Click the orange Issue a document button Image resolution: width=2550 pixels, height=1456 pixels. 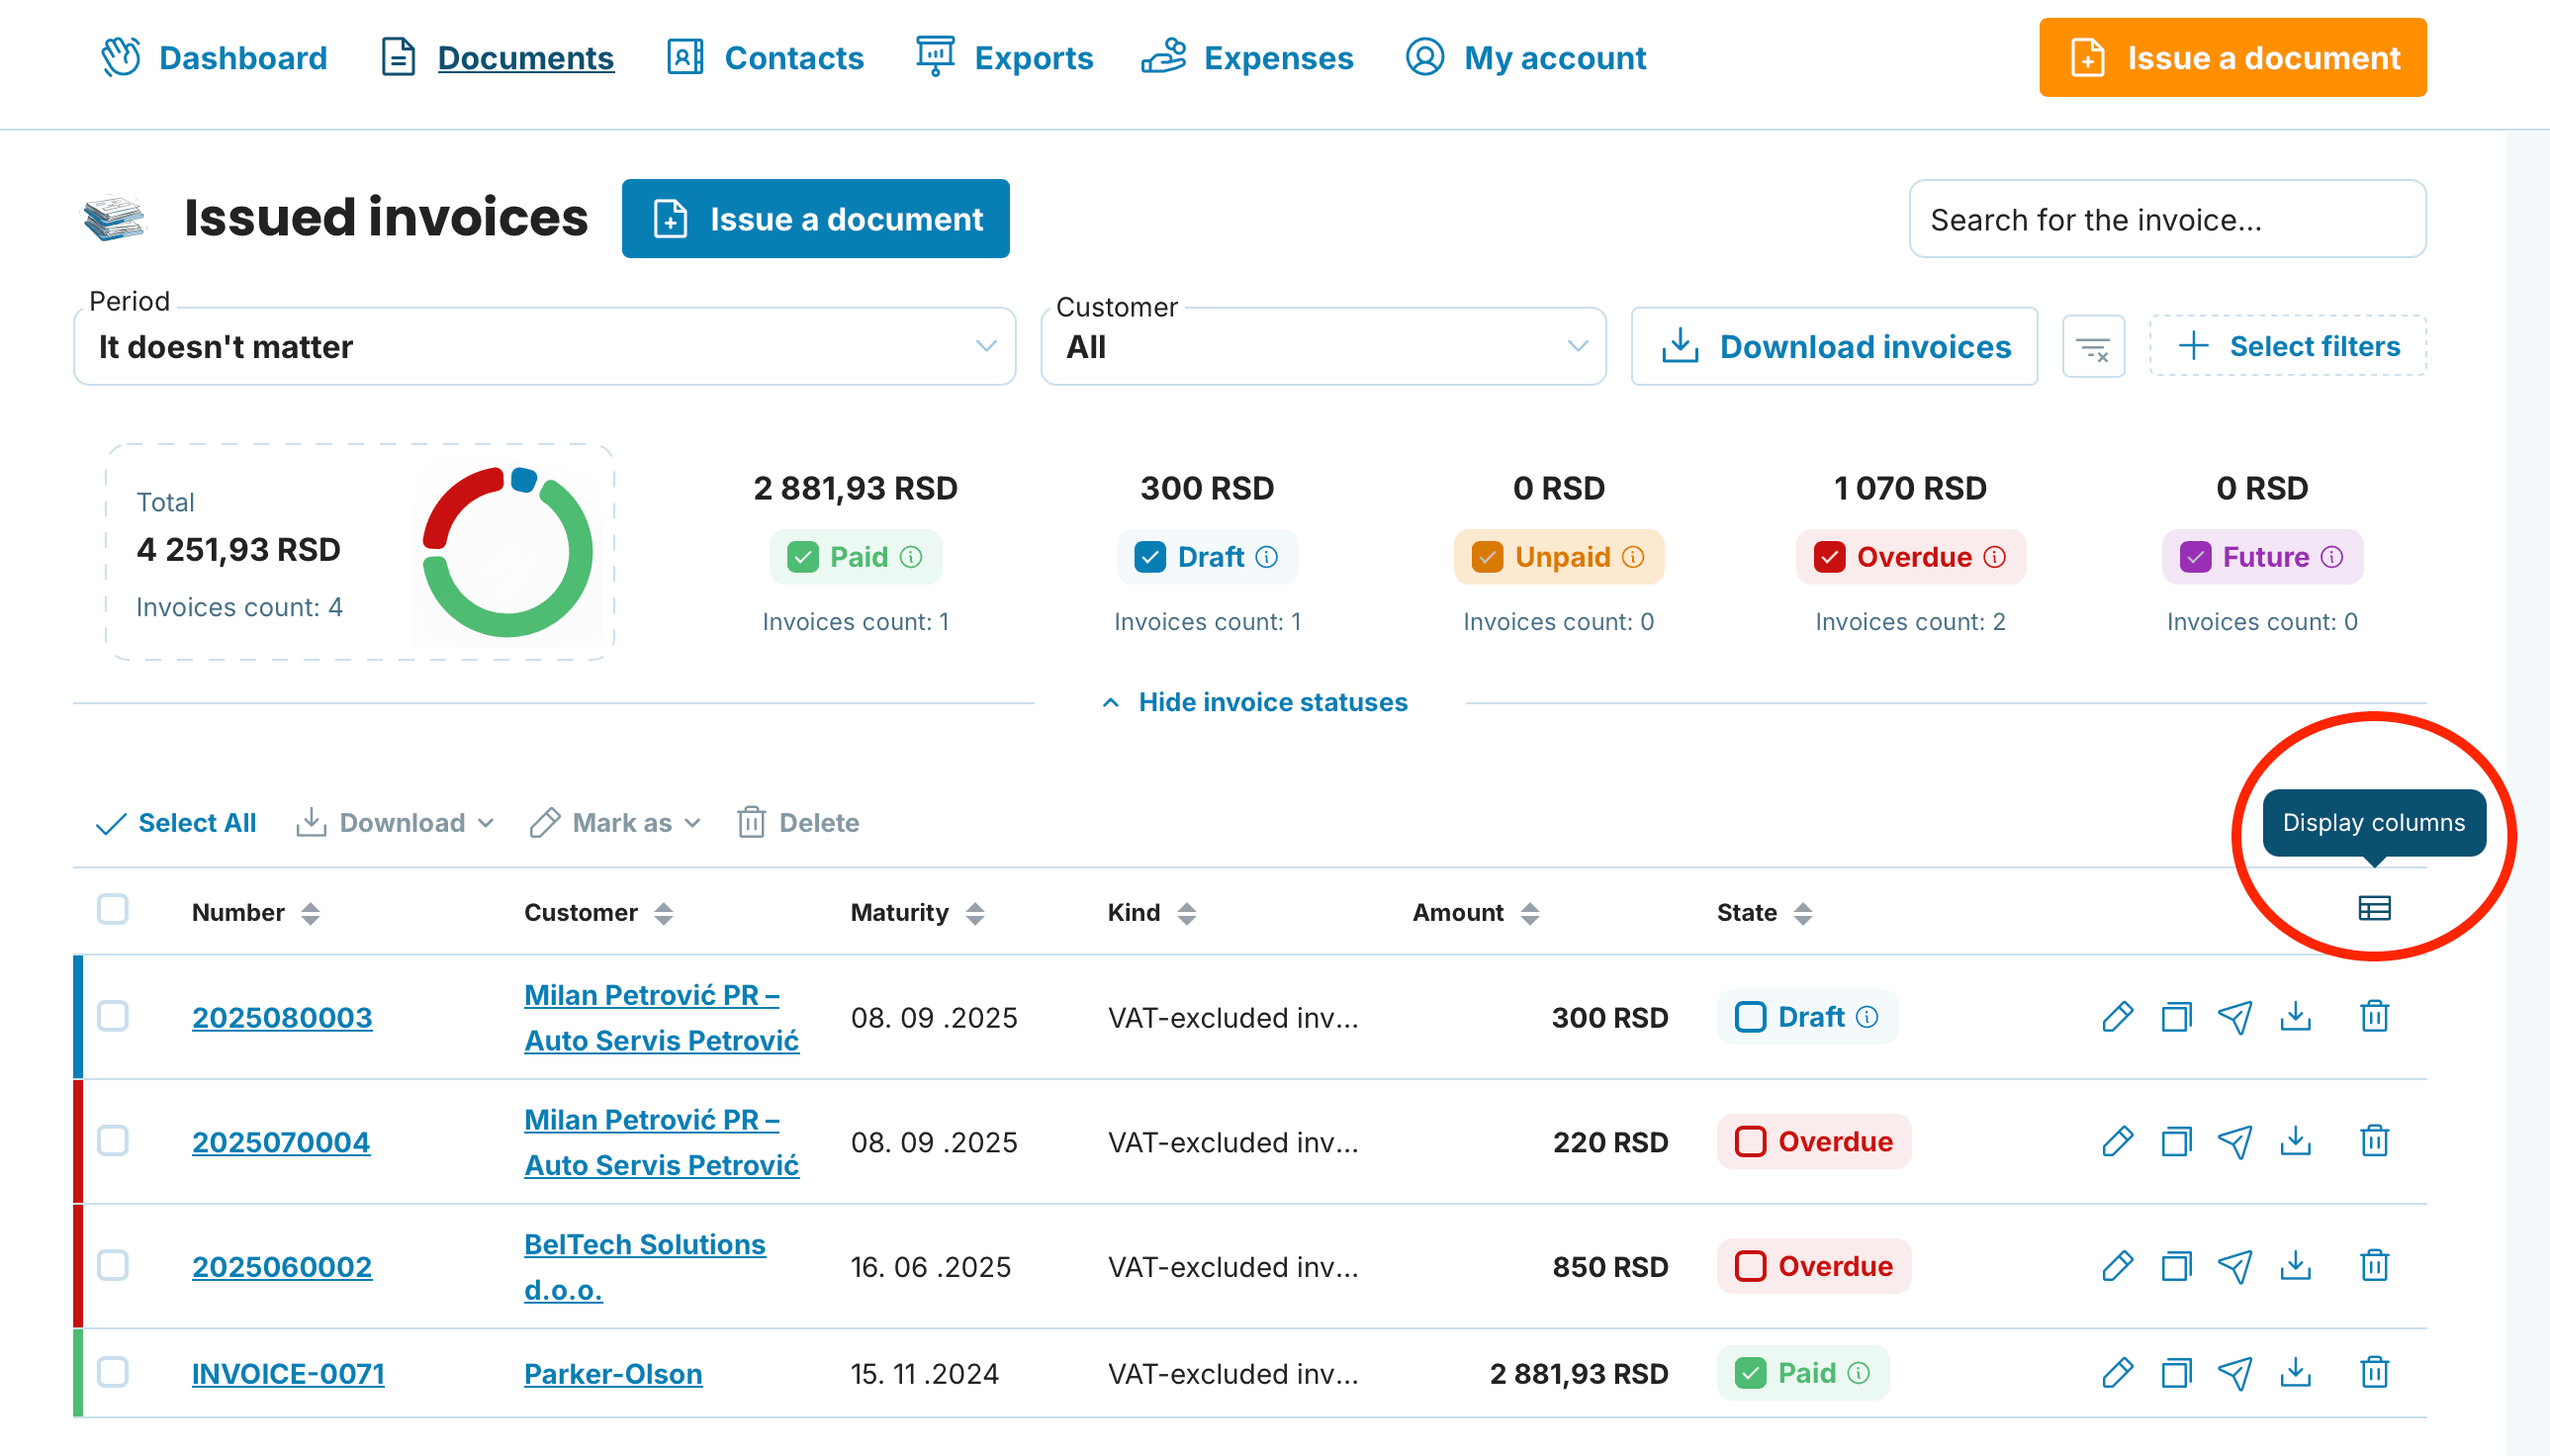click(2232, 58)
